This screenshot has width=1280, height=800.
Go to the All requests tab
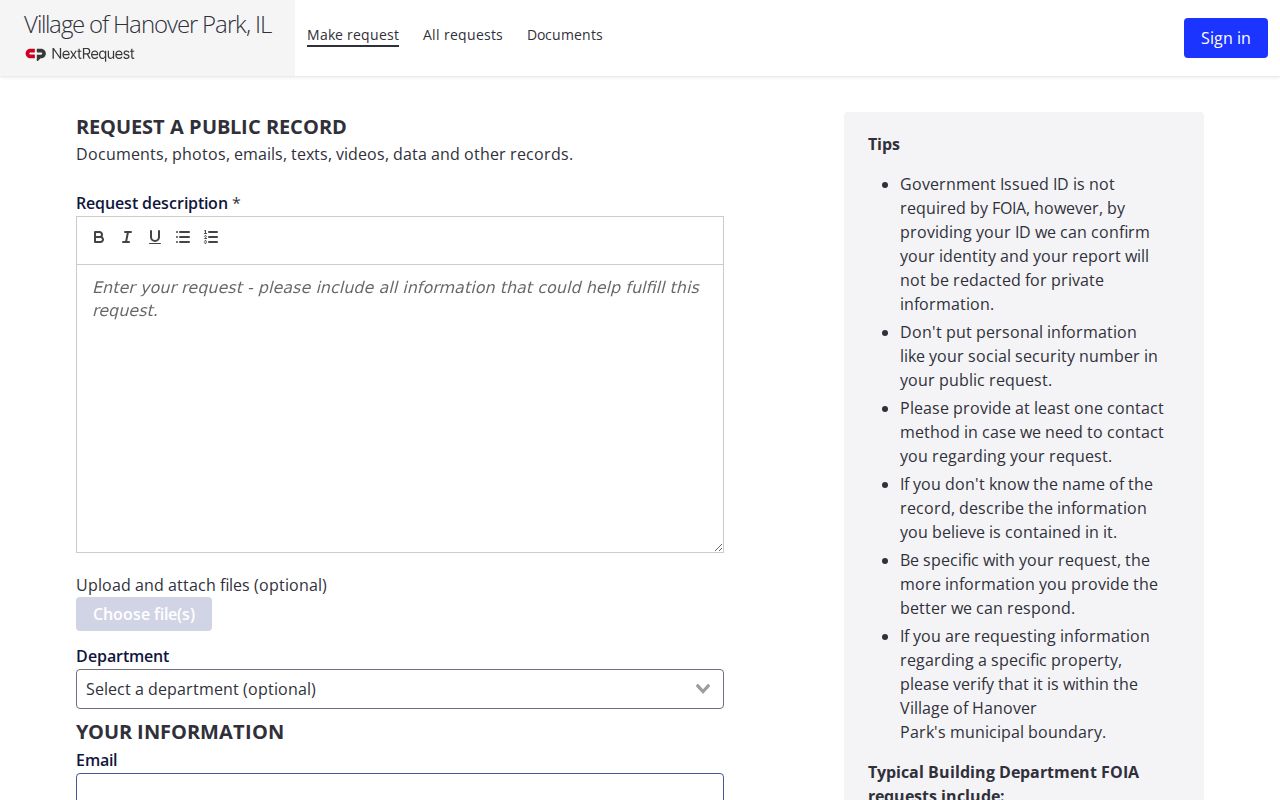pos(463,35)
